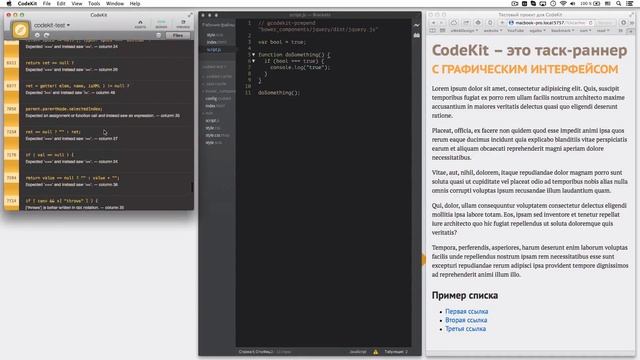Click the Safari forward button

pos(442,23)
